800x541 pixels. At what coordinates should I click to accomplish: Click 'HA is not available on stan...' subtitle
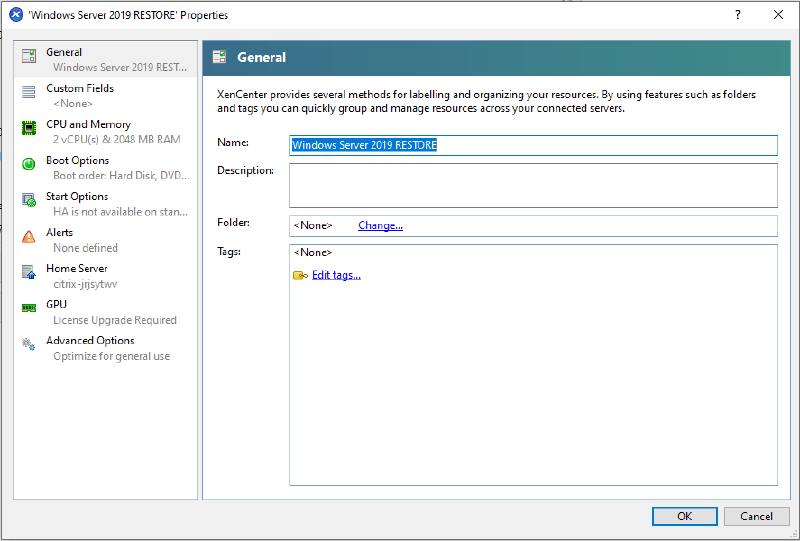120,212
